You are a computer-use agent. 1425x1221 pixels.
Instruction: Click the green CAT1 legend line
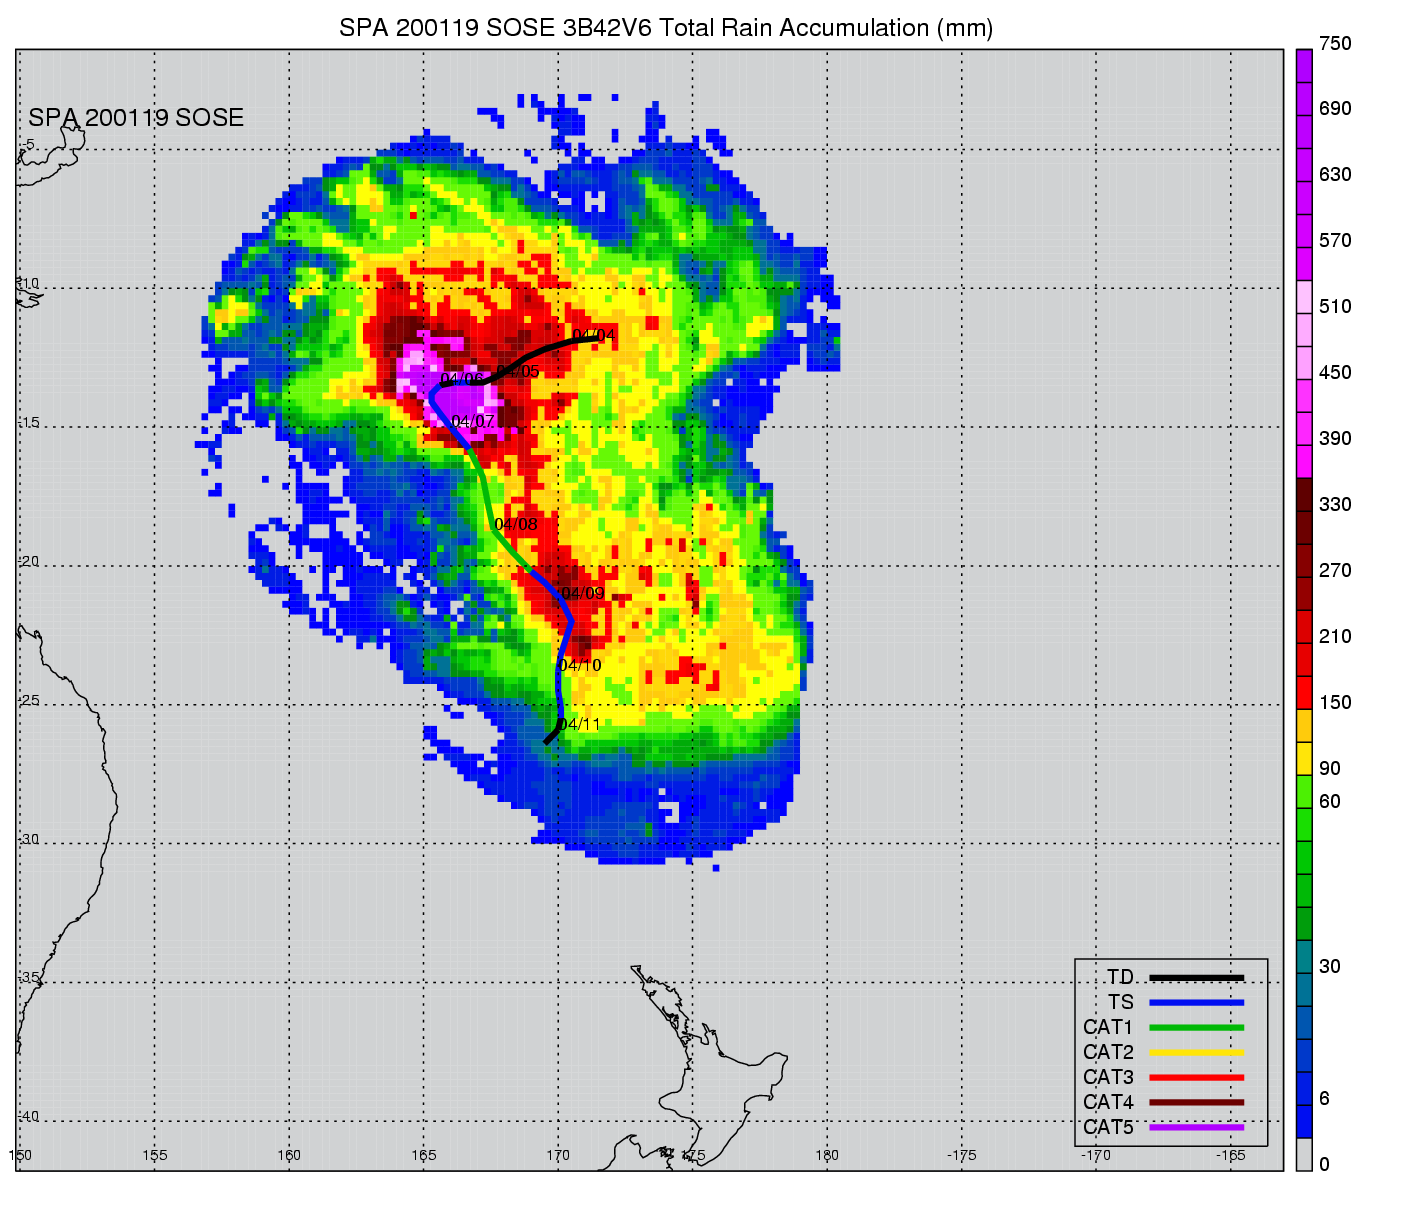(1196, 1027)
